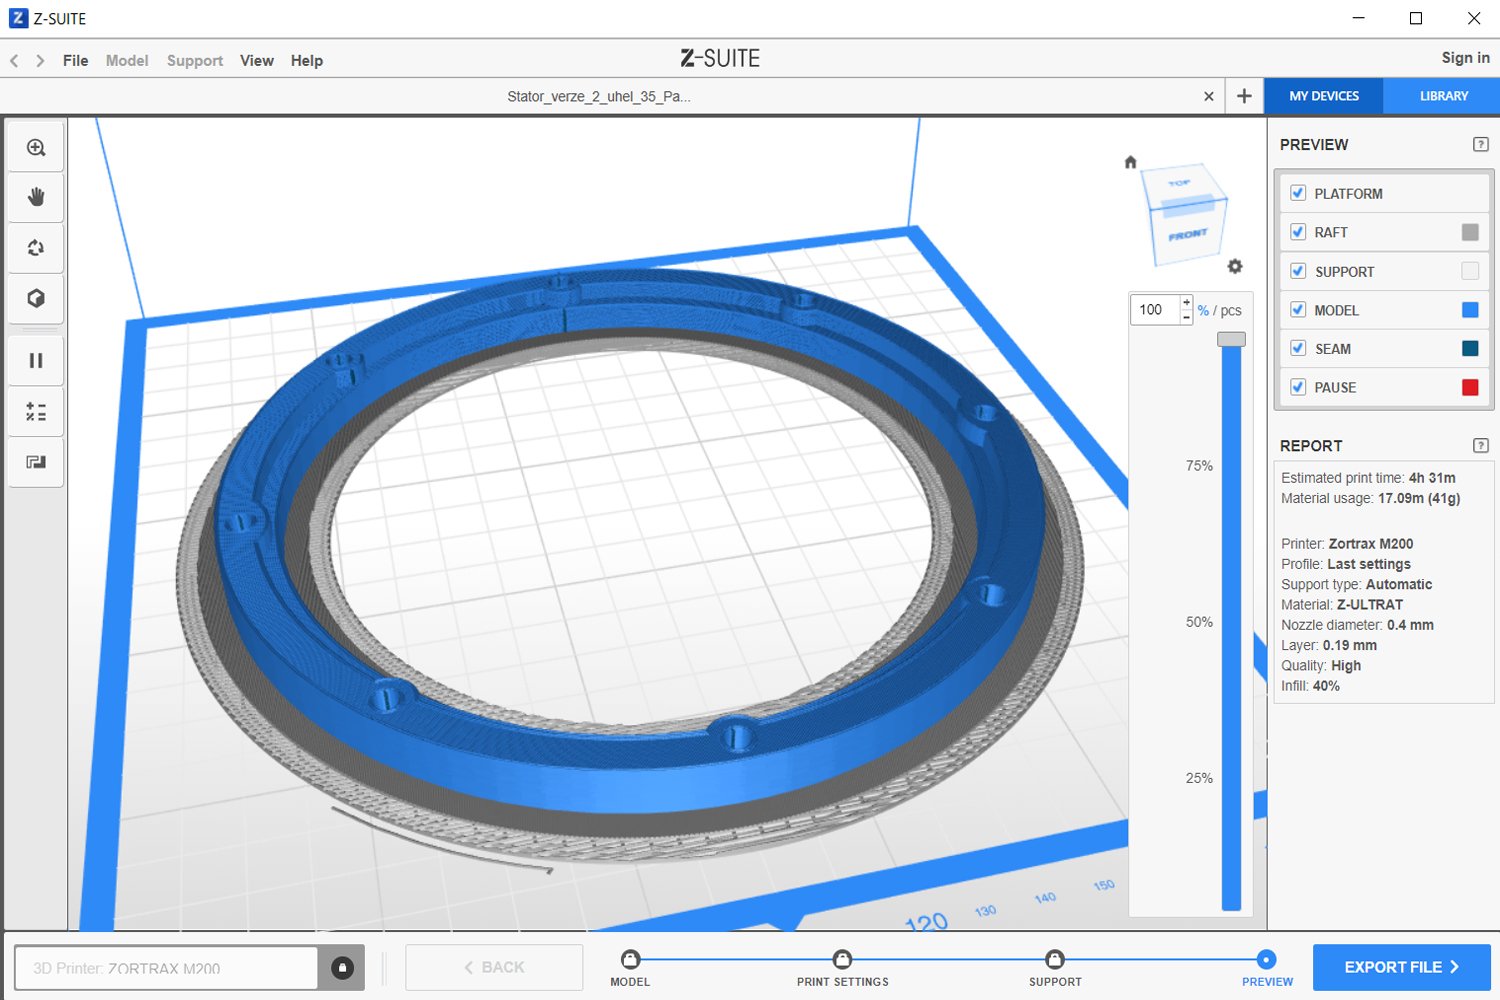Select the rotate view tool
Image resolution: width=1500 pixels, height=1000 pixels.
click(x=36, y=248)
